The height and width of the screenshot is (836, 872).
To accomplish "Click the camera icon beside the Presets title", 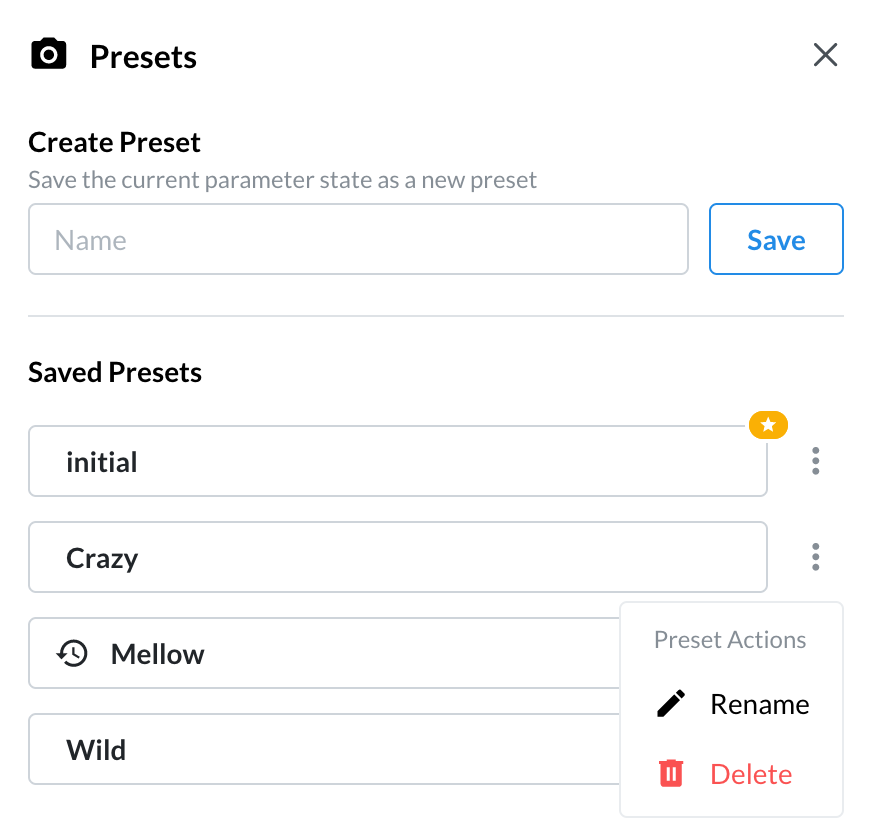I will click(49, 55).
